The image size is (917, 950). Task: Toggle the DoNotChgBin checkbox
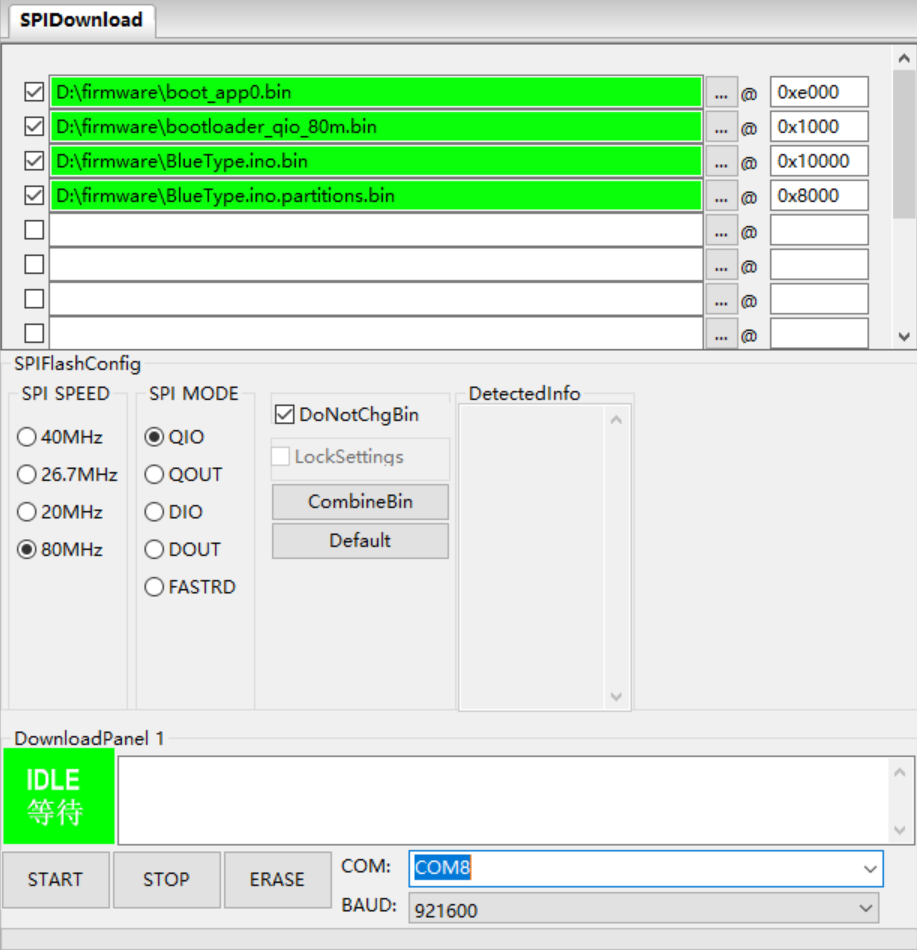pos(284,414)
